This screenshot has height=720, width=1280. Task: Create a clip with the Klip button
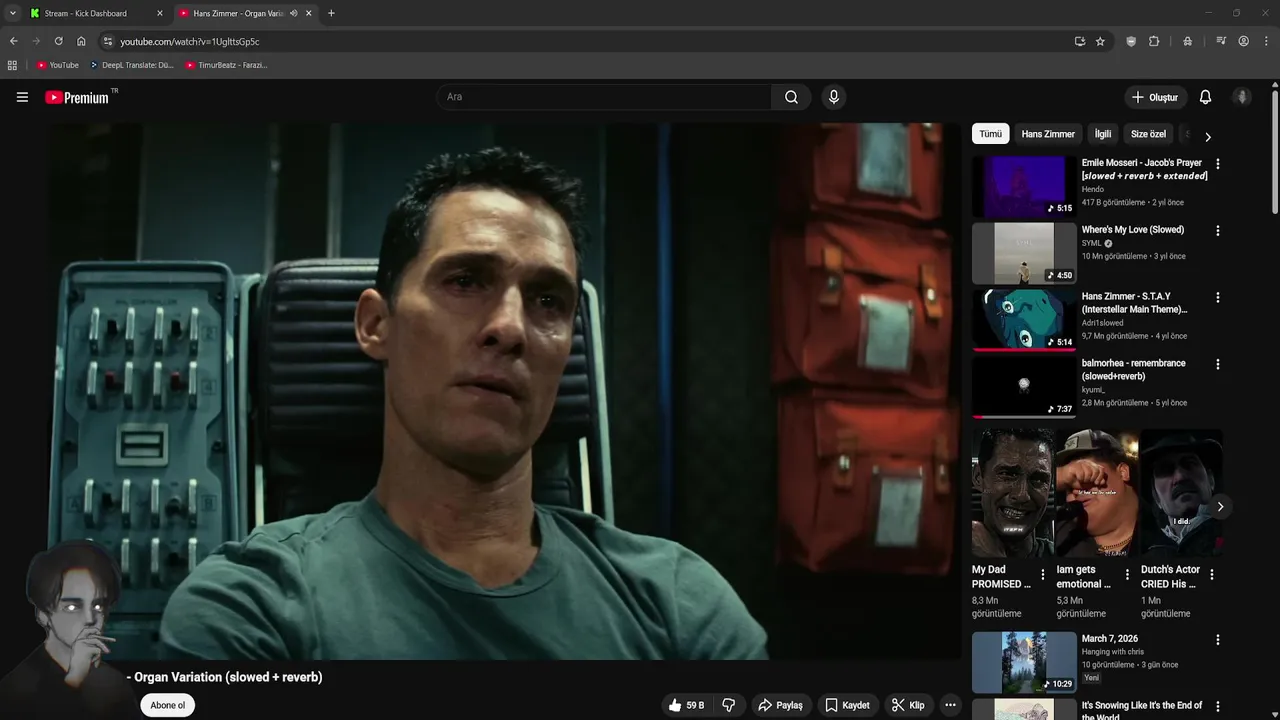(x=908, y=705)
